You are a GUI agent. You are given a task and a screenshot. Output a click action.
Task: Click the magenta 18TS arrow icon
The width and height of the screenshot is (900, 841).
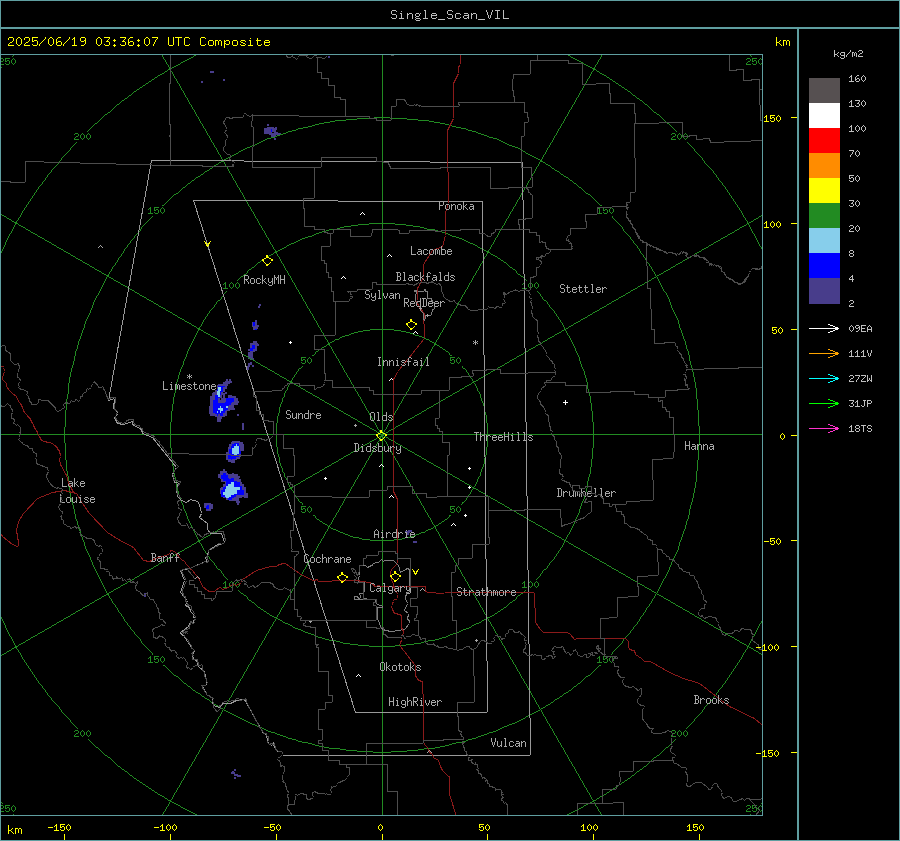click(824, 428)
